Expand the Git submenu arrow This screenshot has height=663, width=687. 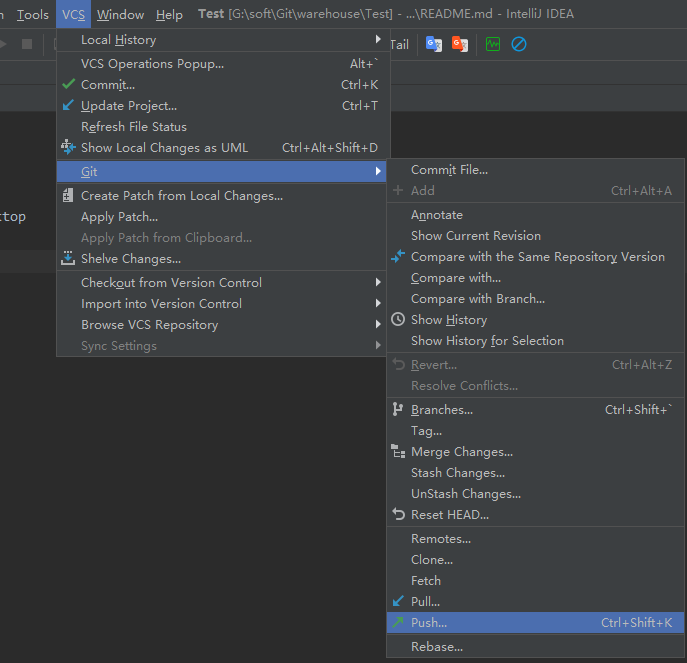tap(378, 171)
